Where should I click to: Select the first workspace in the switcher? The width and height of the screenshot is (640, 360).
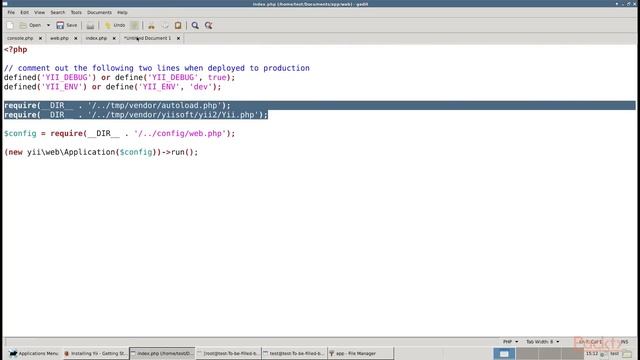pyautogui.click(x=504, y=353)
